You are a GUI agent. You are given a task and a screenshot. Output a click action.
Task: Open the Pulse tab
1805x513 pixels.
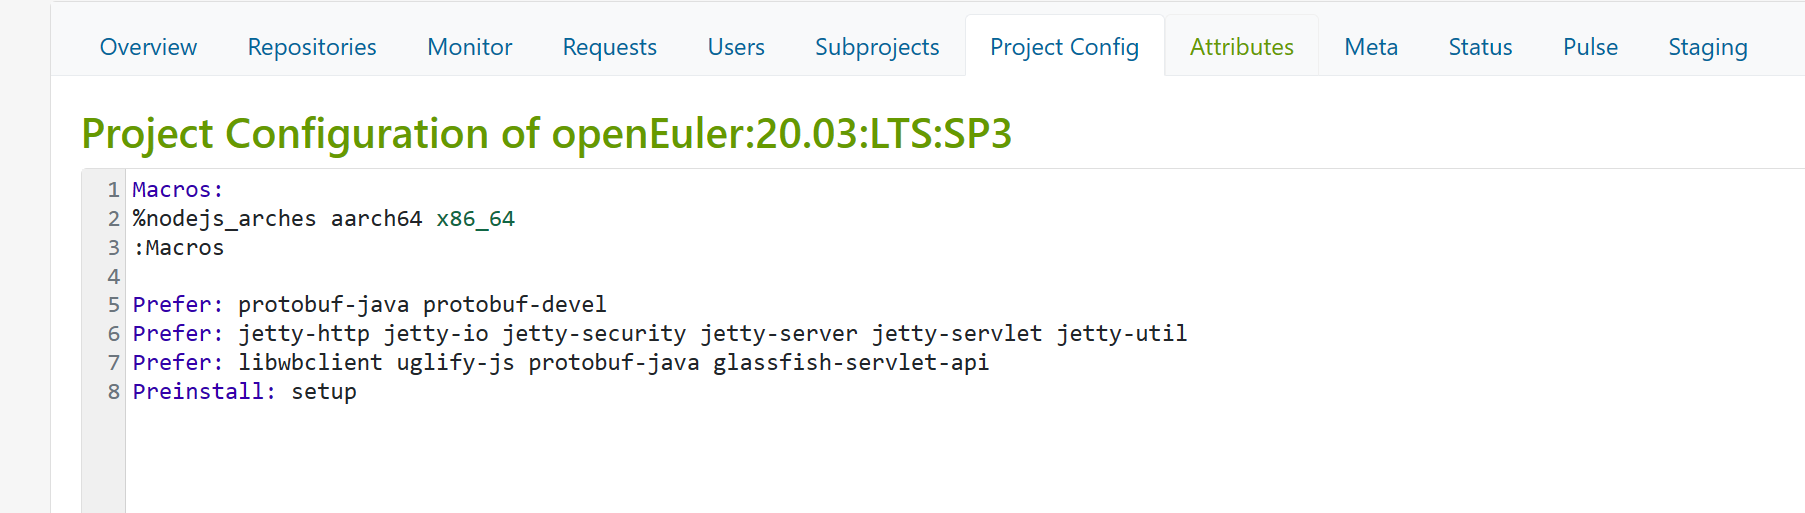1590,47
